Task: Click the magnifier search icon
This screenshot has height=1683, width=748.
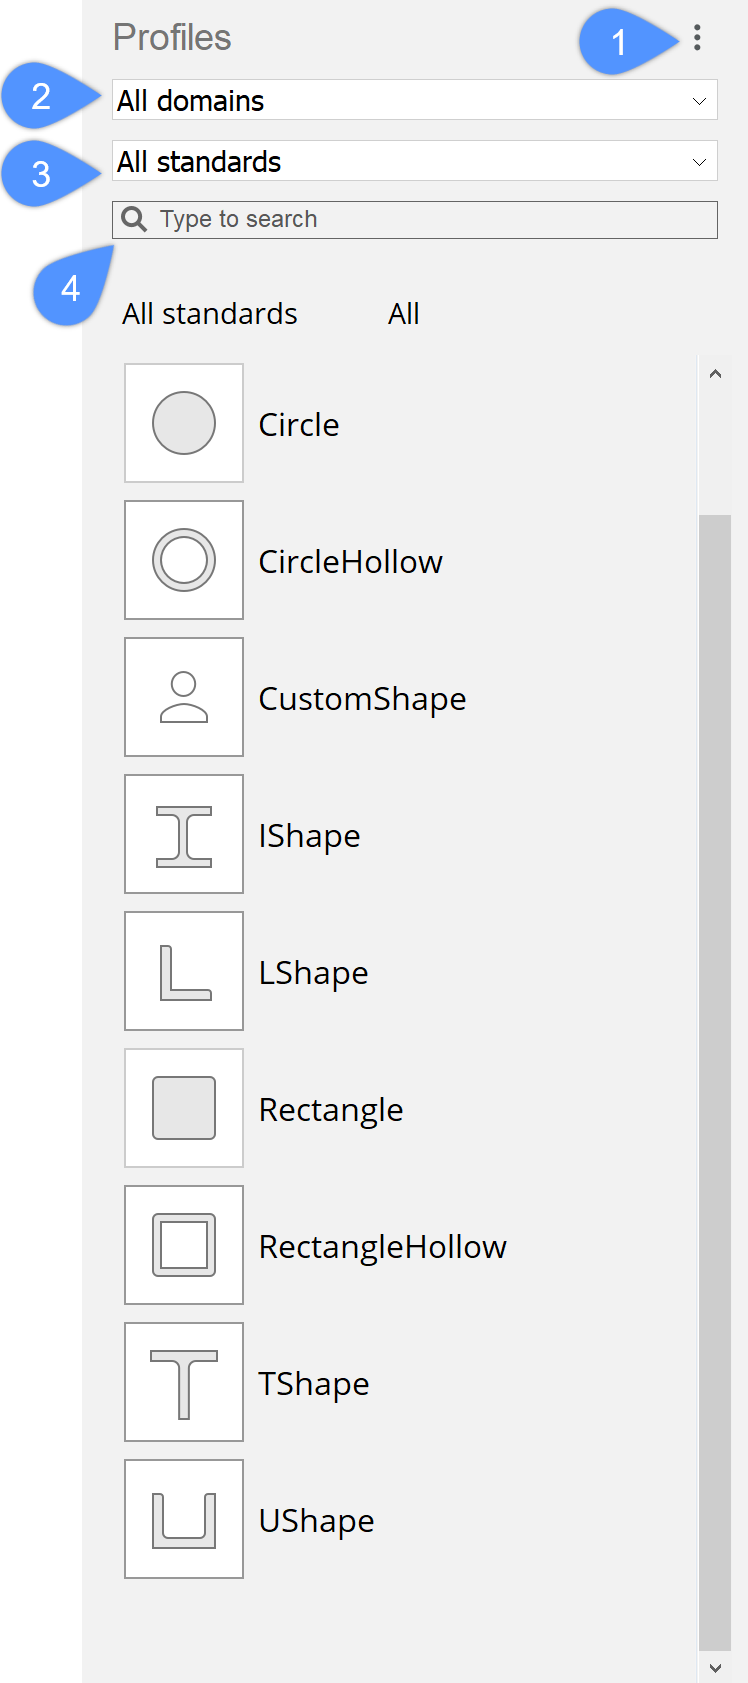Action: point(134,219)
